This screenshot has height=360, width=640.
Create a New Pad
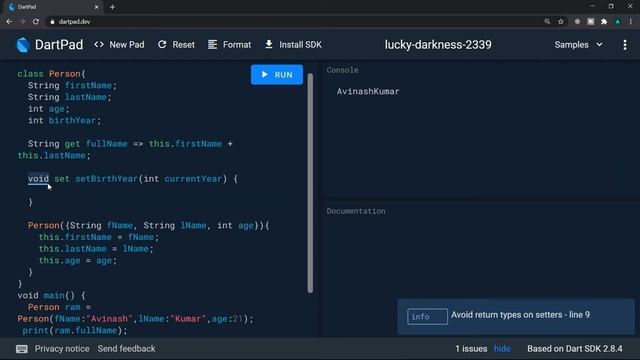click(119, 45)
